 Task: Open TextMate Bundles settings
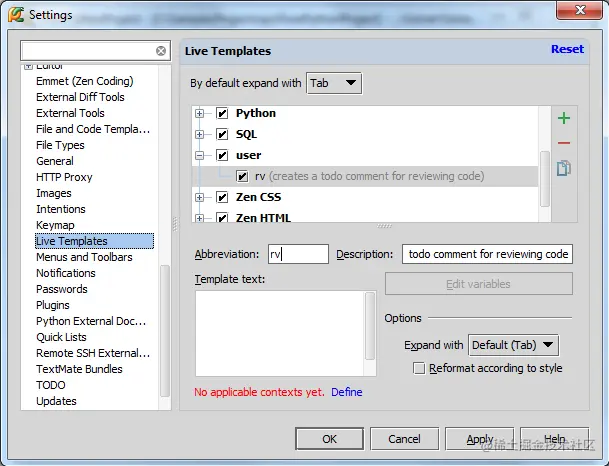79,369
